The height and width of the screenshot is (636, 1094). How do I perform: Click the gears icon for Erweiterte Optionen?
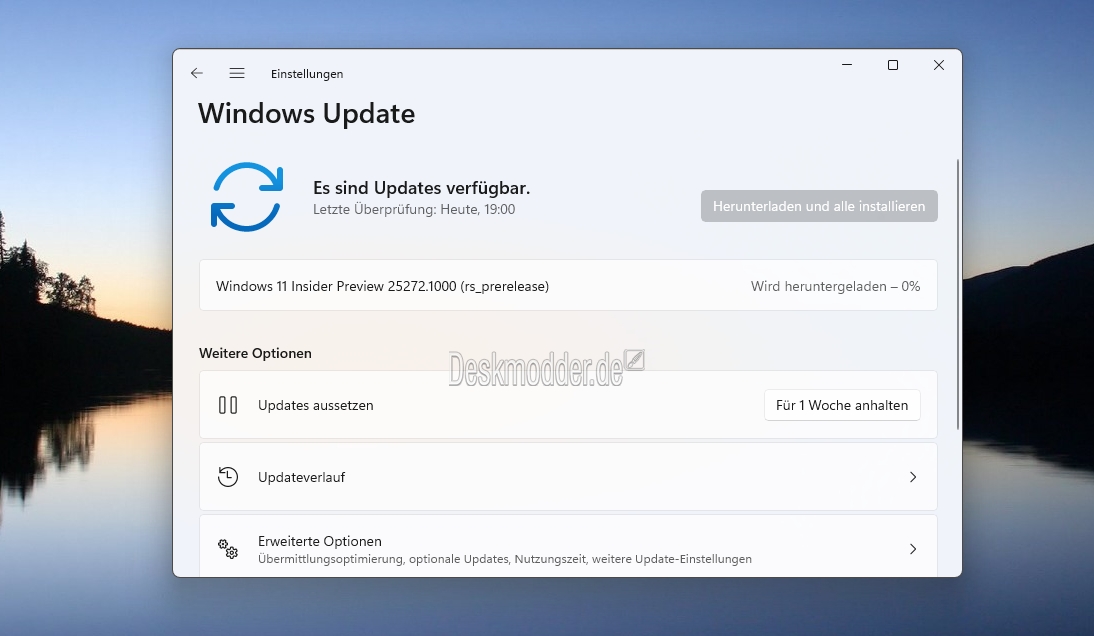(228, 549)
